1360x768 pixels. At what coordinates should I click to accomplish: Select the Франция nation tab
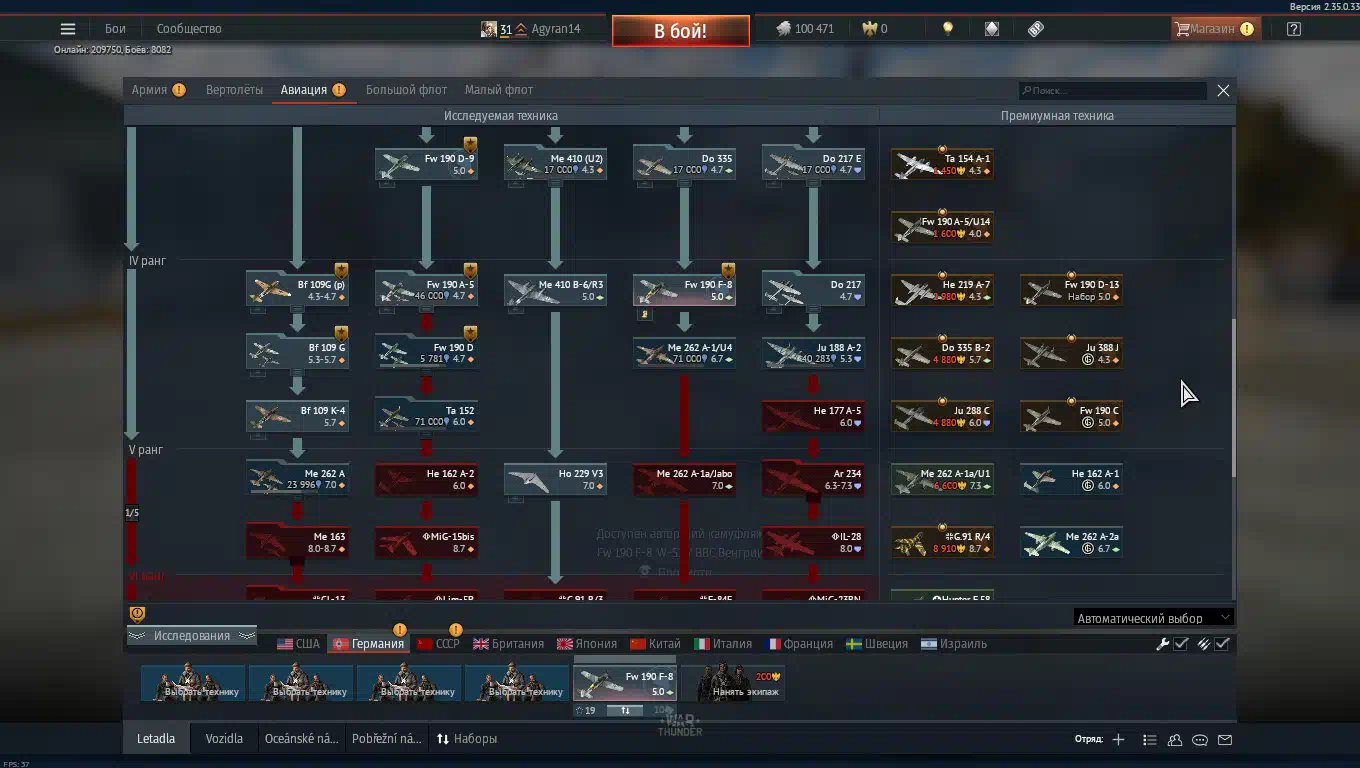800,644
